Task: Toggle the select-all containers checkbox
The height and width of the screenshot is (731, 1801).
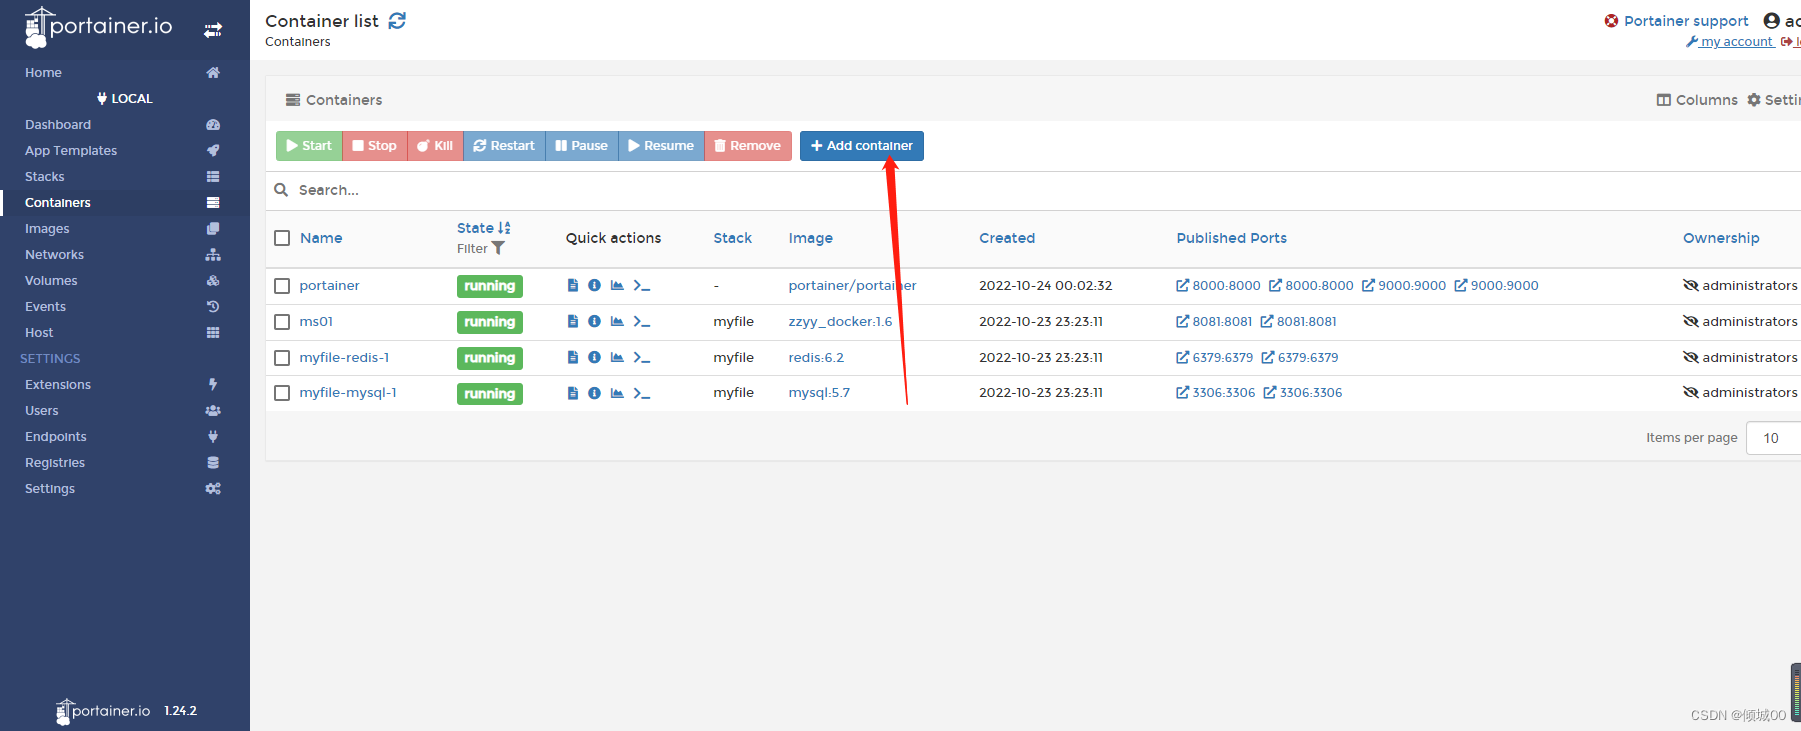Action: pos(282,238)
